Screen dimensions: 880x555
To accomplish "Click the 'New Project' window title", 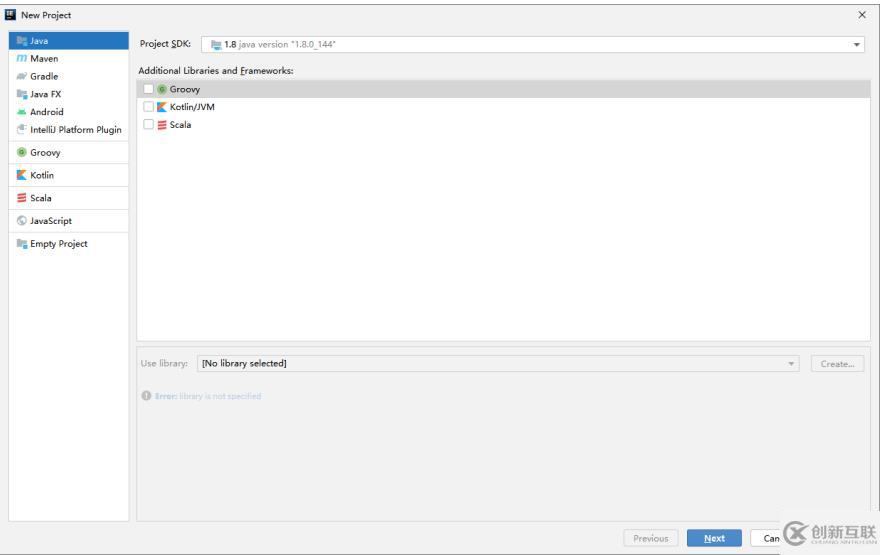I will click(x=46, y=15).
